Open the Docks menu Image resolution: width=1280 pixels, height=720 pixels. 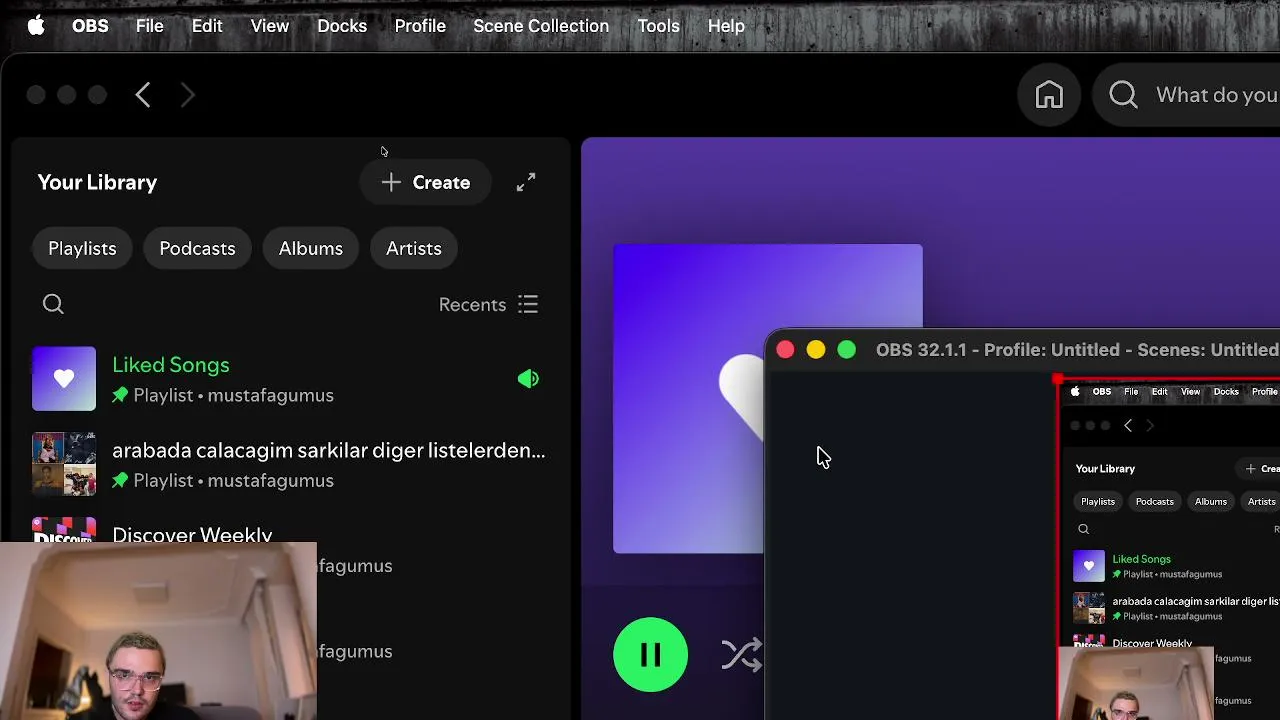[342, 26]
